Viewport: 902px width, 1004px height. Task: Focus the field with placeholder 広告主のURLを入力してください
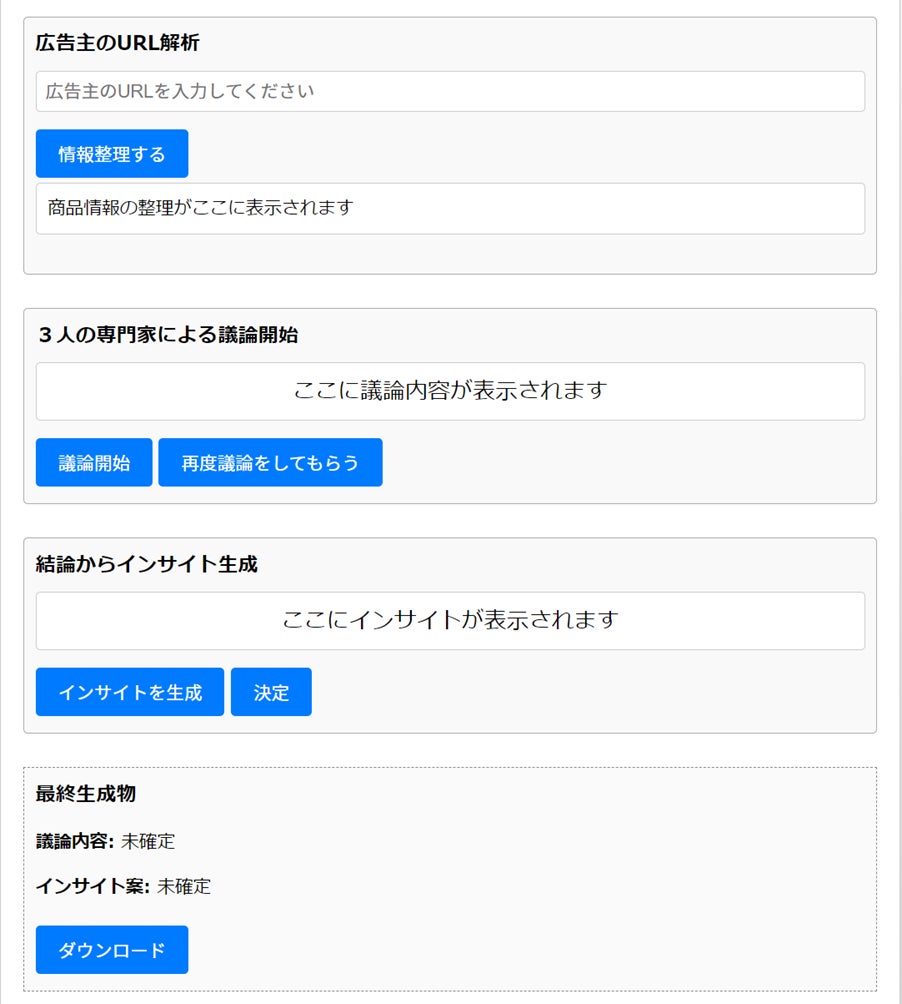(450, 92)
